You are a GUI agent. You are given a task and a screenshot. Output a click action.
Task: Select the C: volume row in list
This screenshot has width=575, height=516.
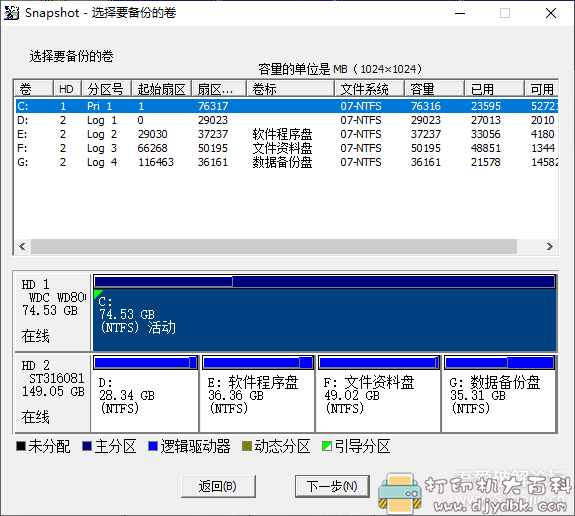coord(286,106)
